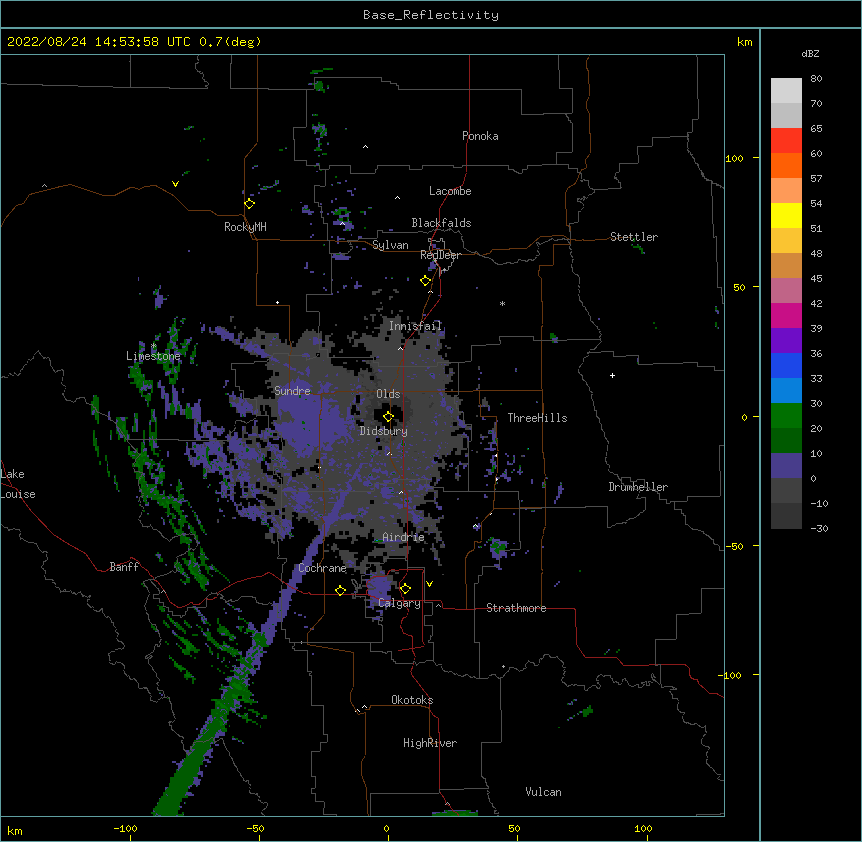
Task: Pick the yellow diamond marker below Cochrane
Action: (340, 590)
